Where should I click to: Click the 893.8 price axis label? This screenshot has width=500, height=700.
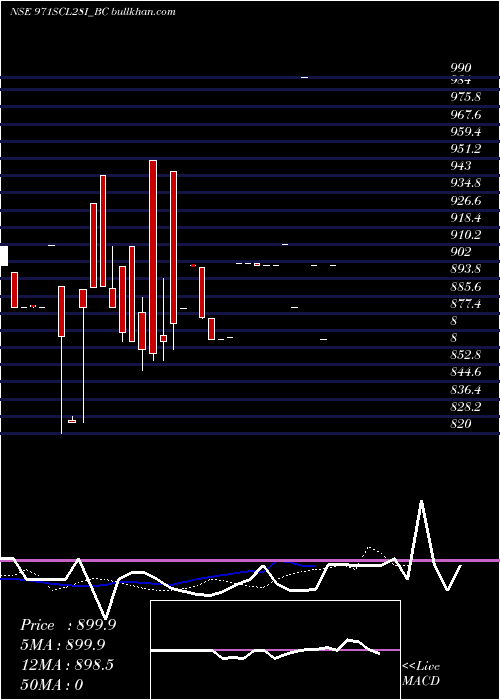coord(465,269)
